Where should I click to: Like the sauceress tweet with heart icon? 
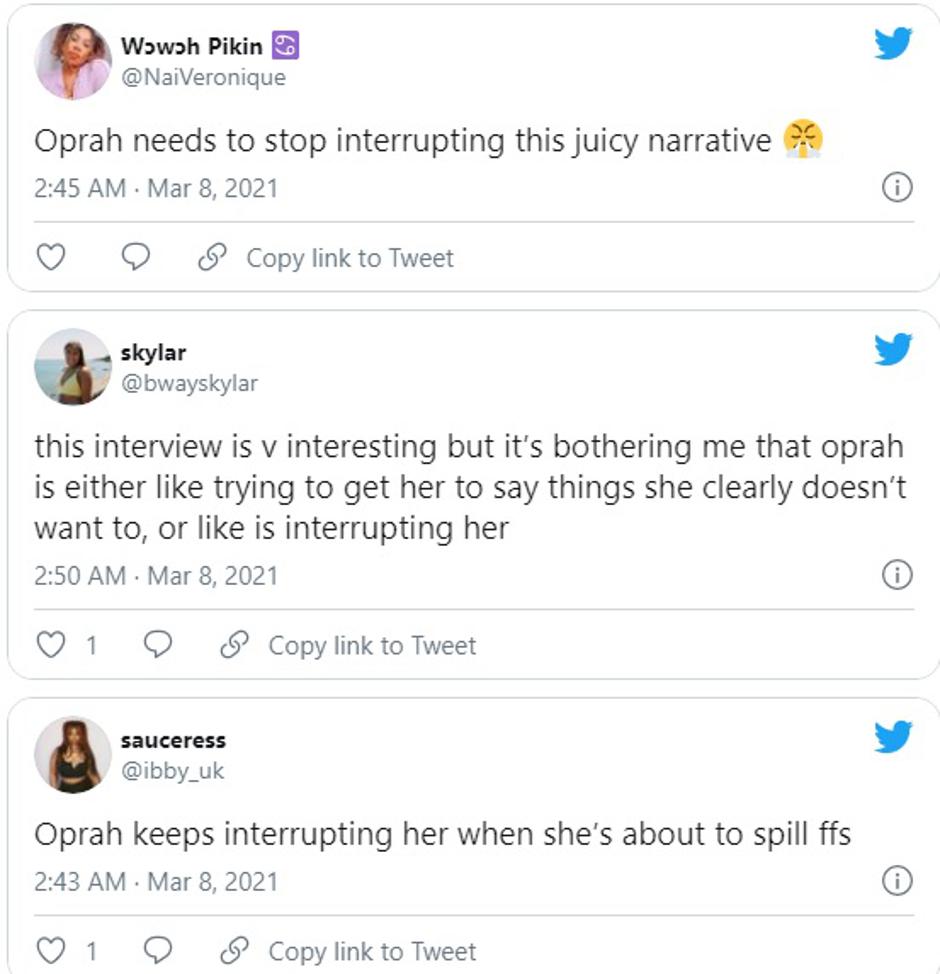[x=50, y=951]
